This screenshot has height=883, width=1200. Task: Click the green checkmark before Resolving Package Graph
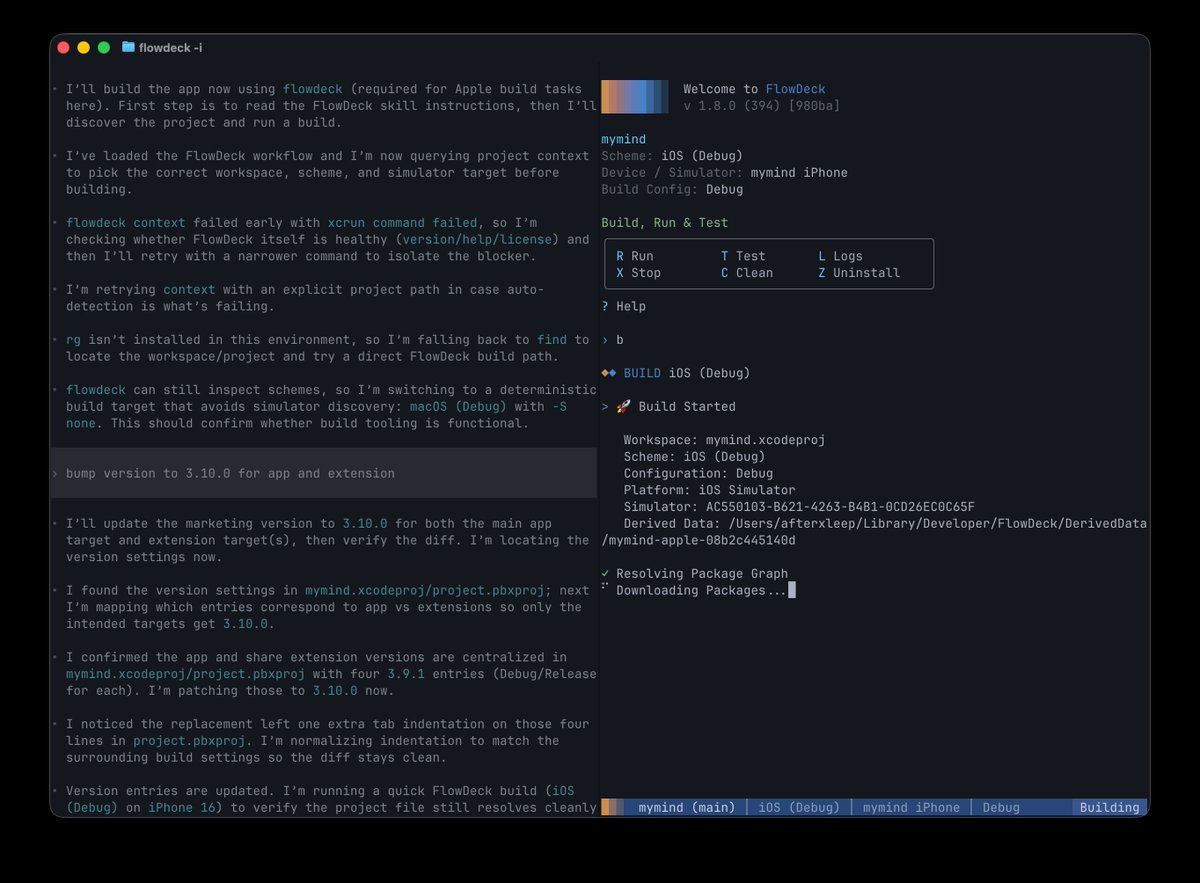[x=606, y=574]
